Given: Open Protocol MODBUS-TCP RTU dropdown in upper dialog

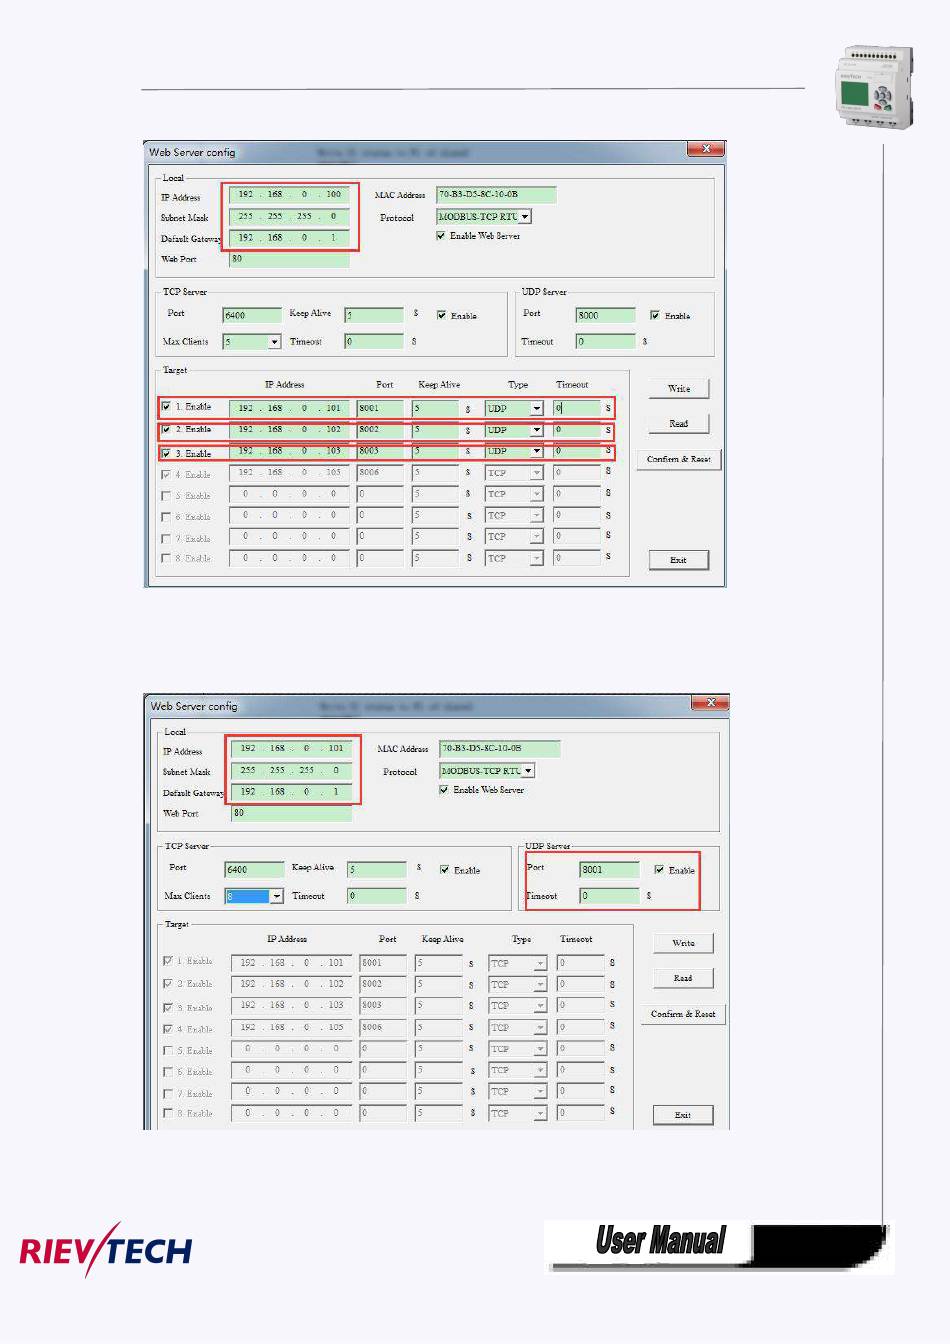Looking at the screenshot, I should click(525, 216).
